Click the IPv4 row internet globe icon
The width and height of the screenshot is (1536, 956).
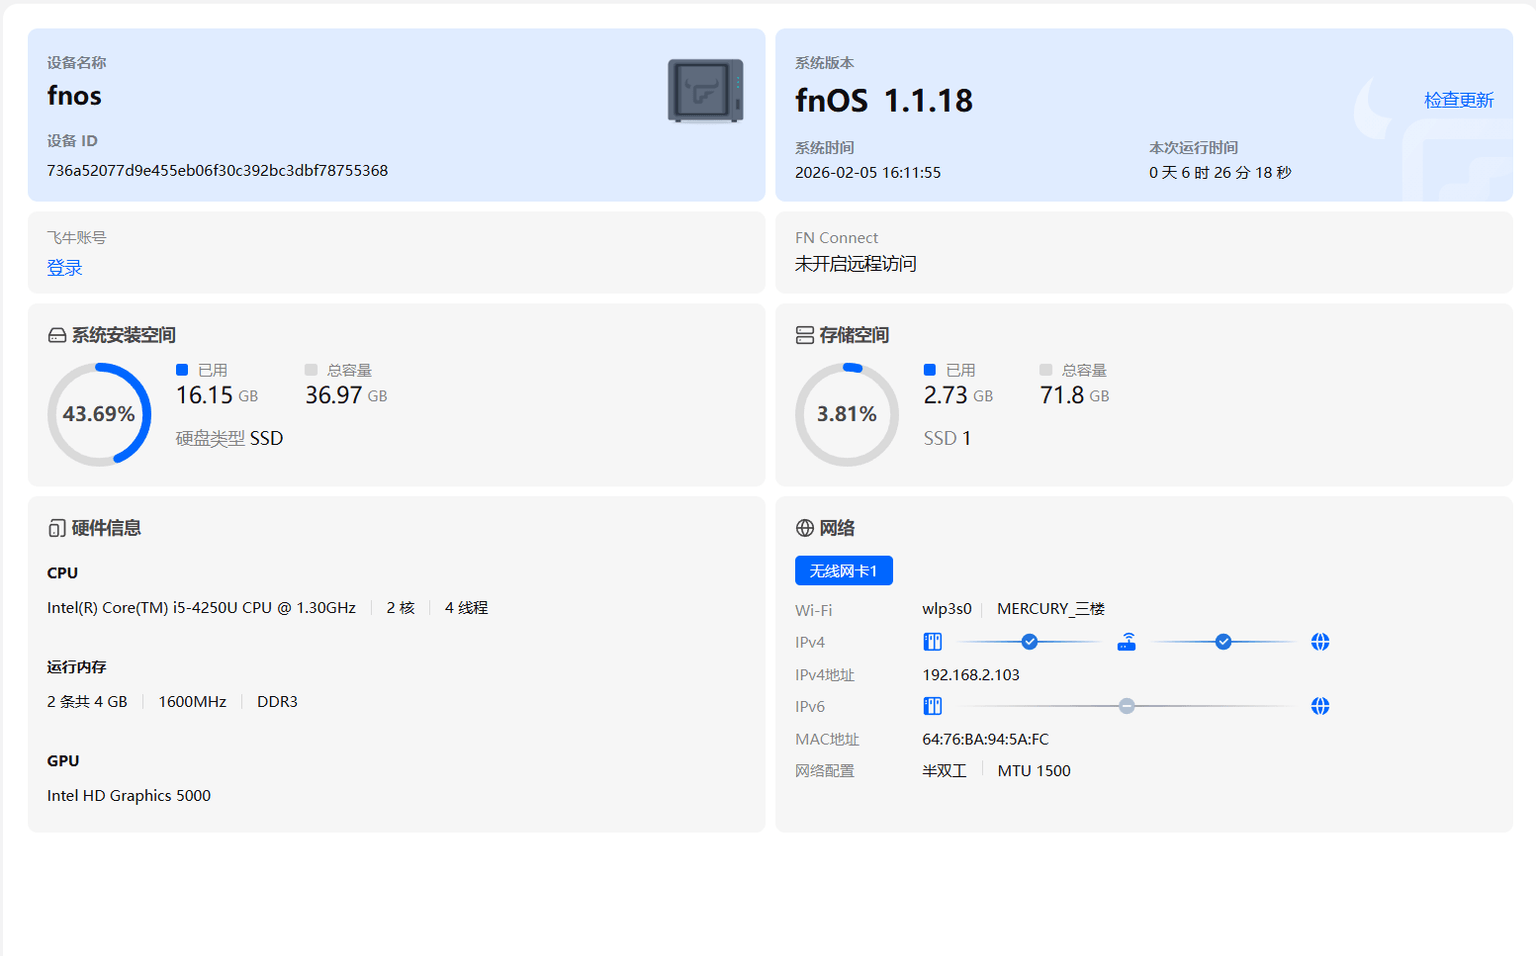[x=1320, y=642]
